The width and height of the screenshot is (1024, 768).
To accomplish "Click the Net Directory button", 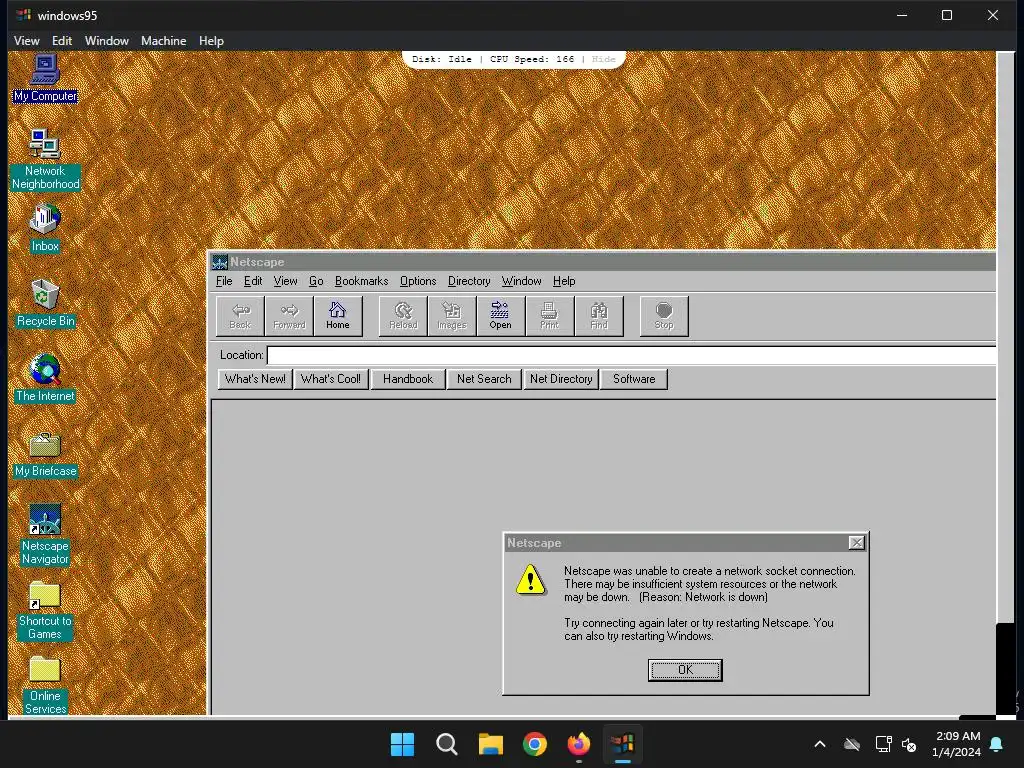I will pyautogui.click(x=561, y=379).
